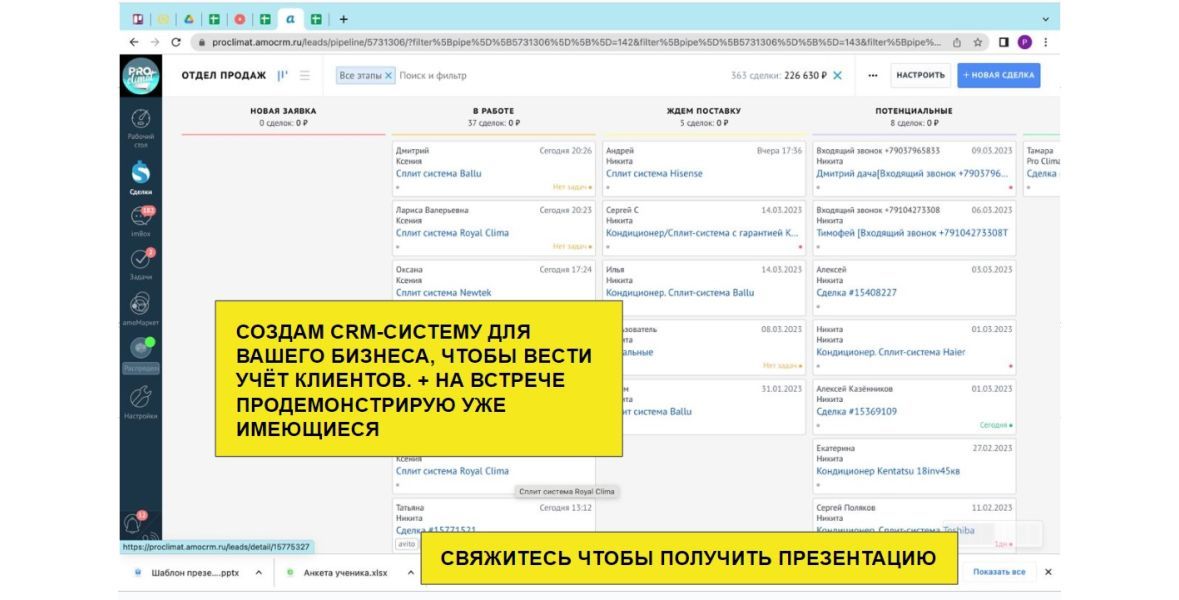1179x600 pixels.
Task: Click the ОТДЕЛ ПРОДАЖ pipeline title
Action: (223, 75)
